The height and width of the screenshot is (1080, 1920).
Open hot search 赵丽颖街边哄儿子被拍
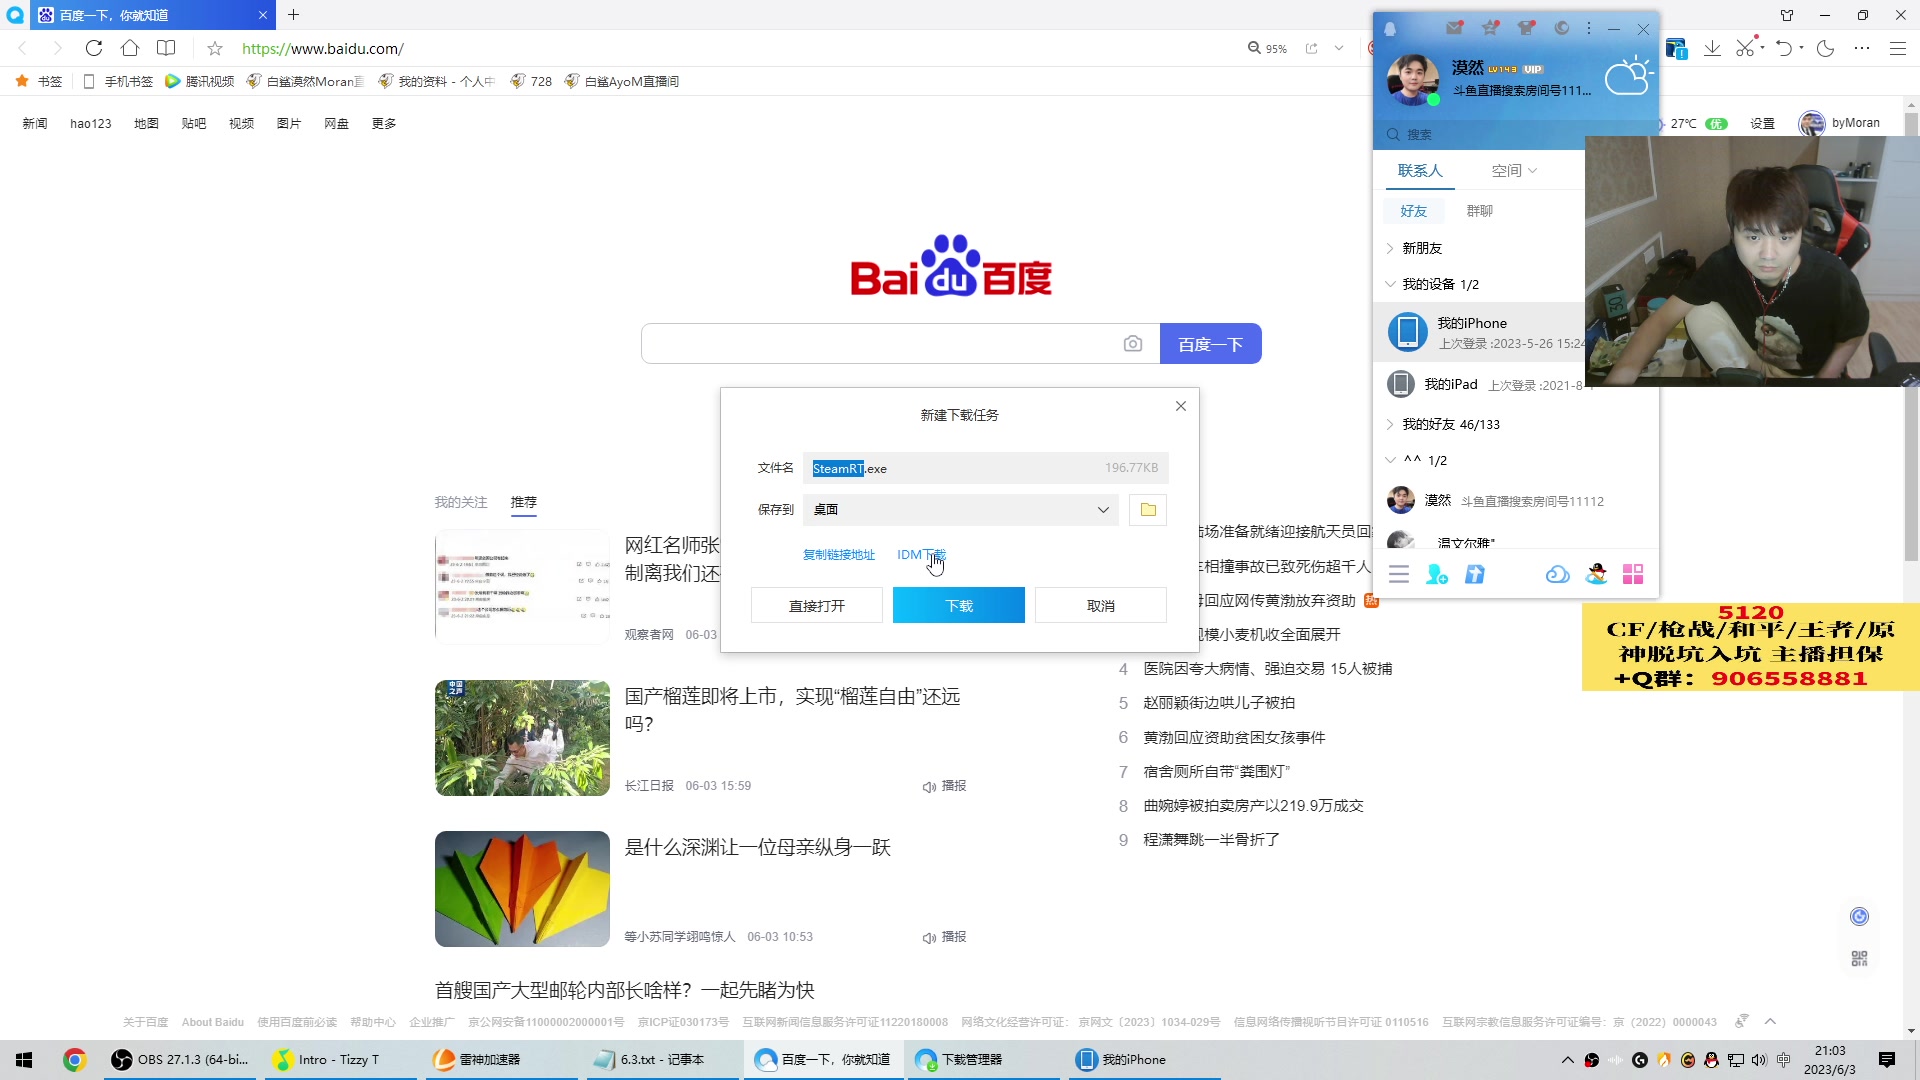tap(1219, 703)
